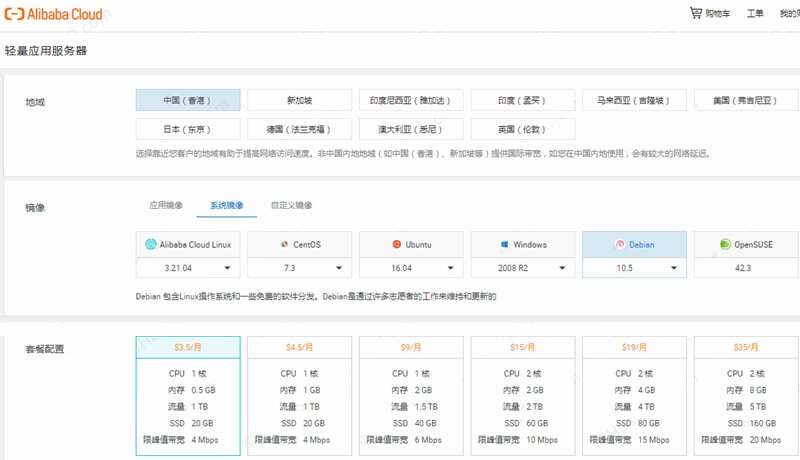Click the '160 GB' SSD value
The image size is (800, 460).
(763, 423)
